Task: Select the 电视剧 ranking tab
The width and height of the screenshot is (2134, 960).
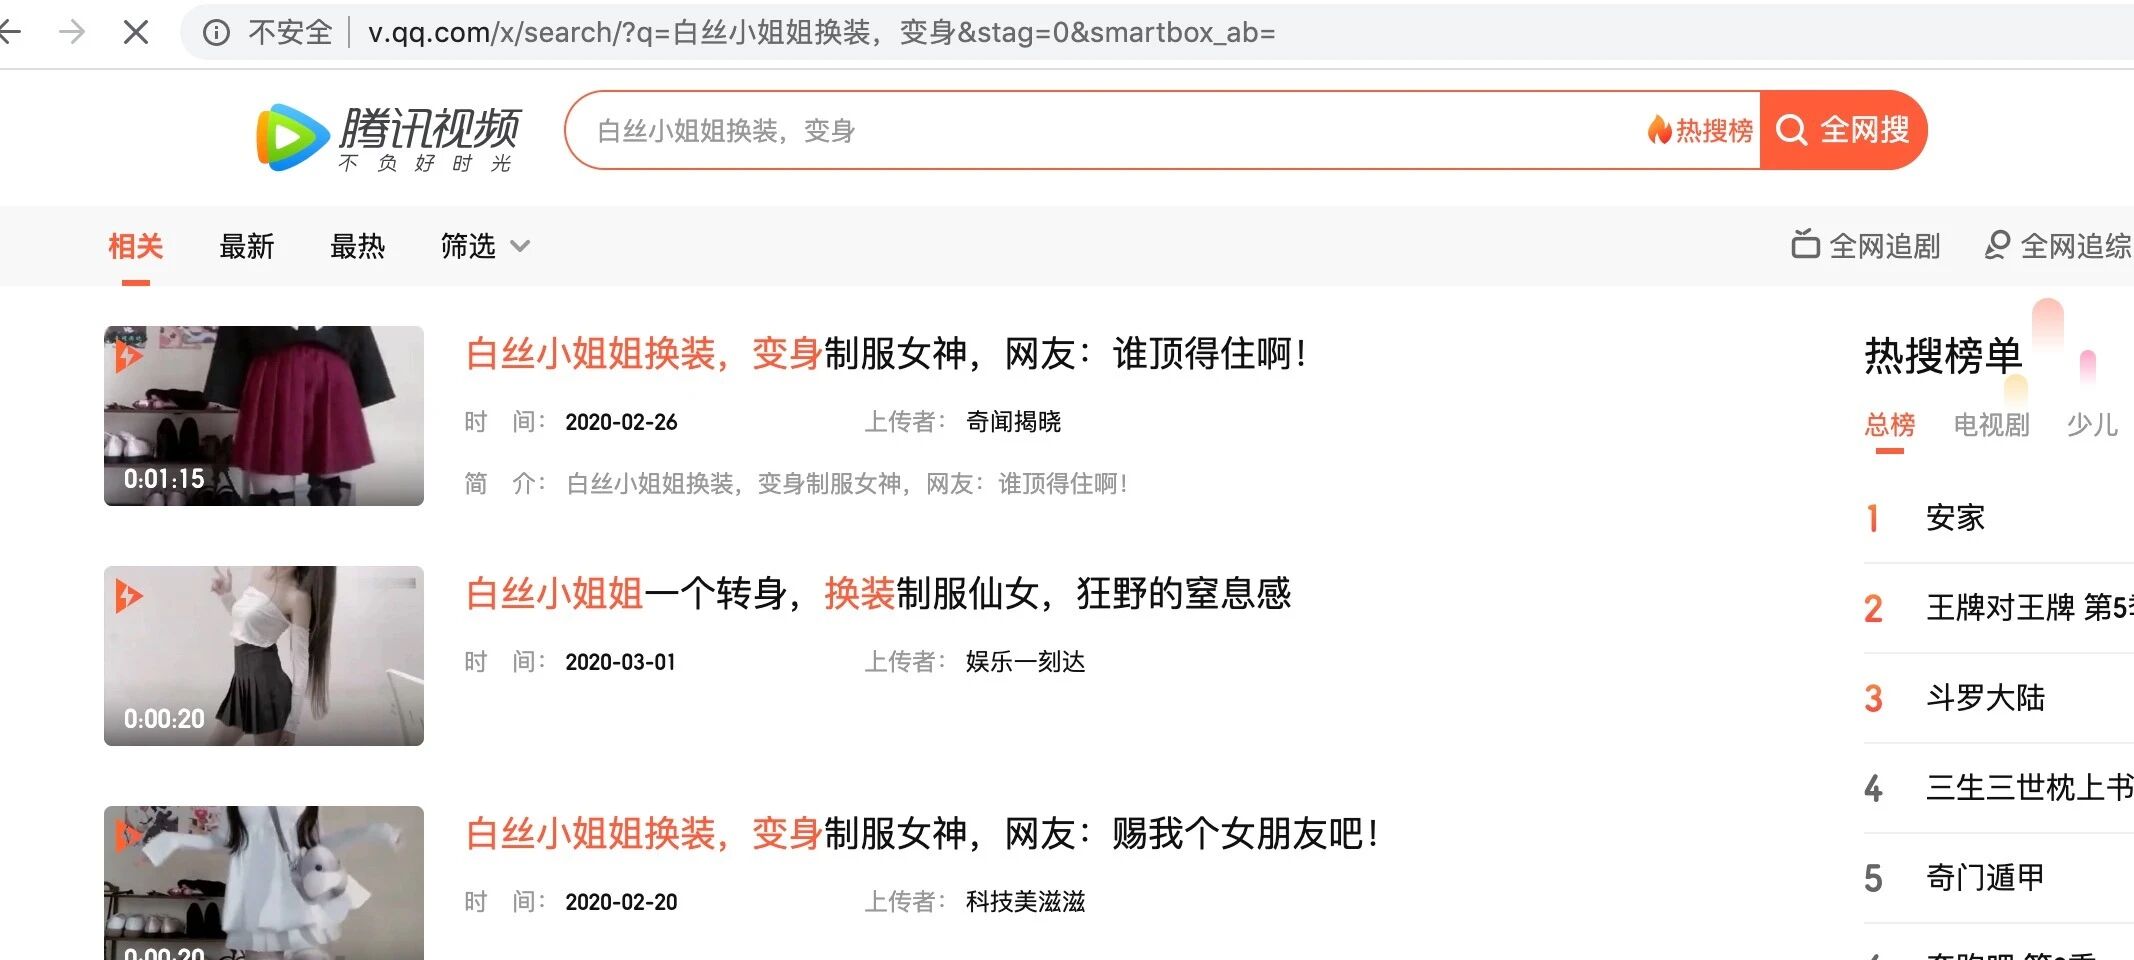Action: pyautogui.click(x=1992, y=425)
